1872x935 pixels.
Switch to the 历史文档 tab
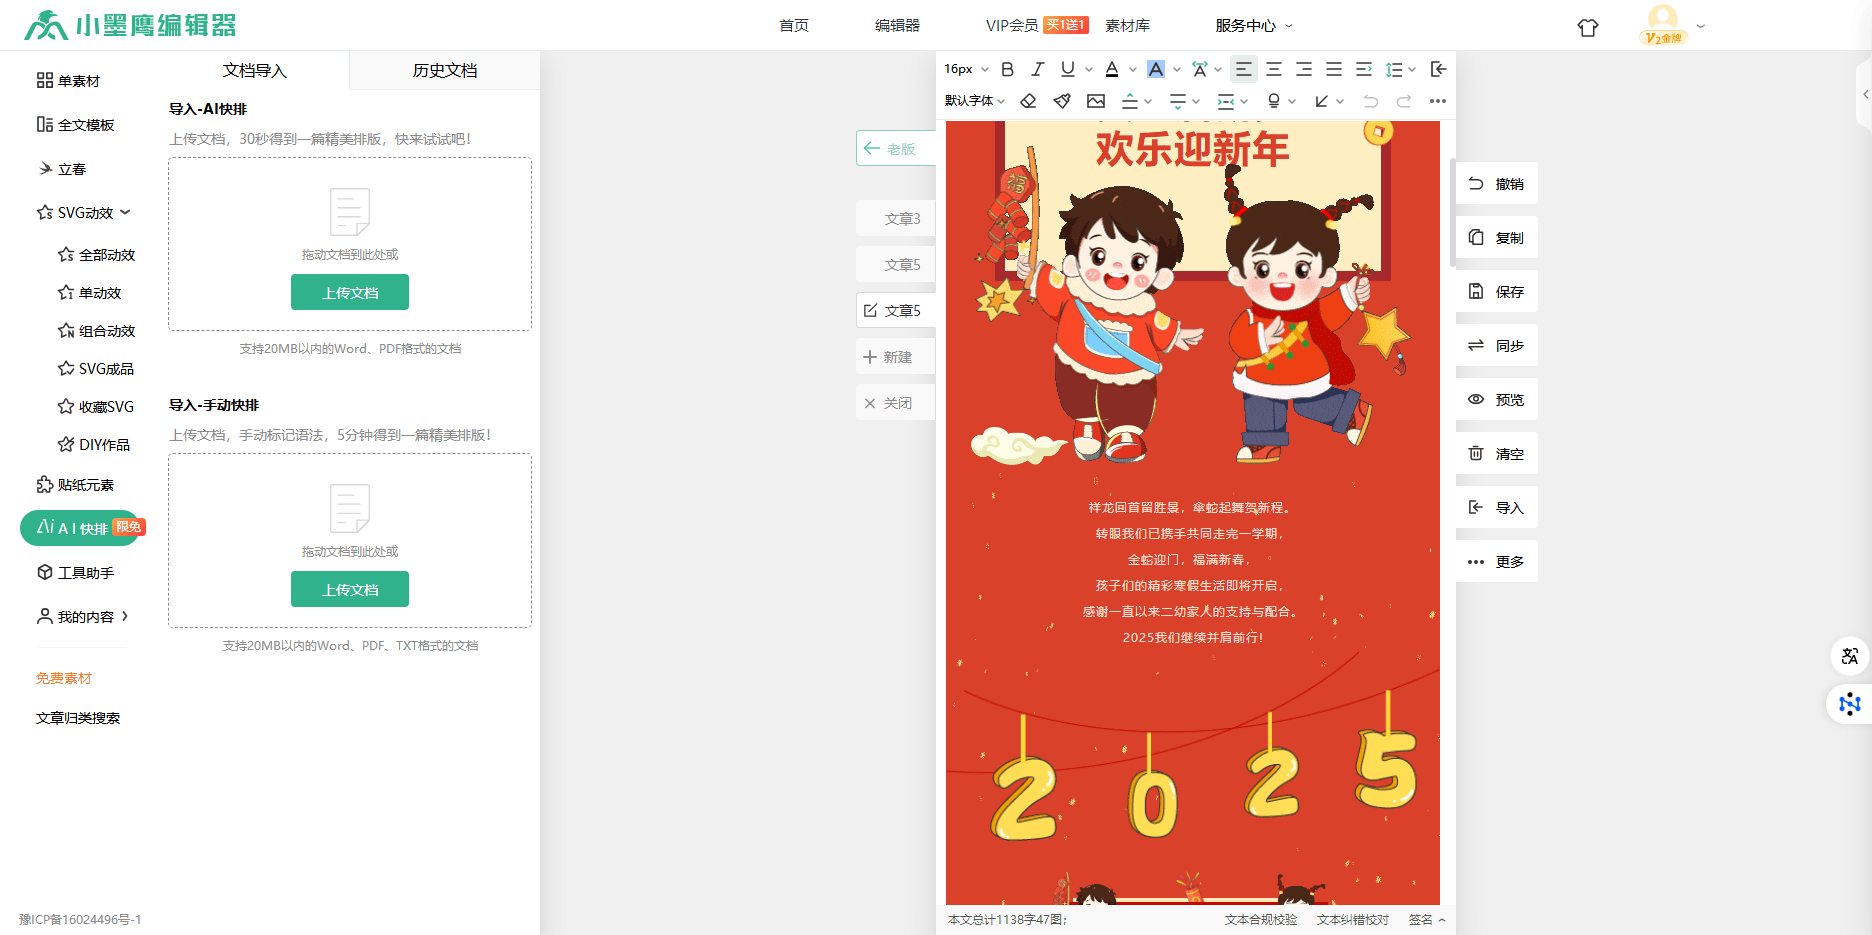[x=444, y=70]
